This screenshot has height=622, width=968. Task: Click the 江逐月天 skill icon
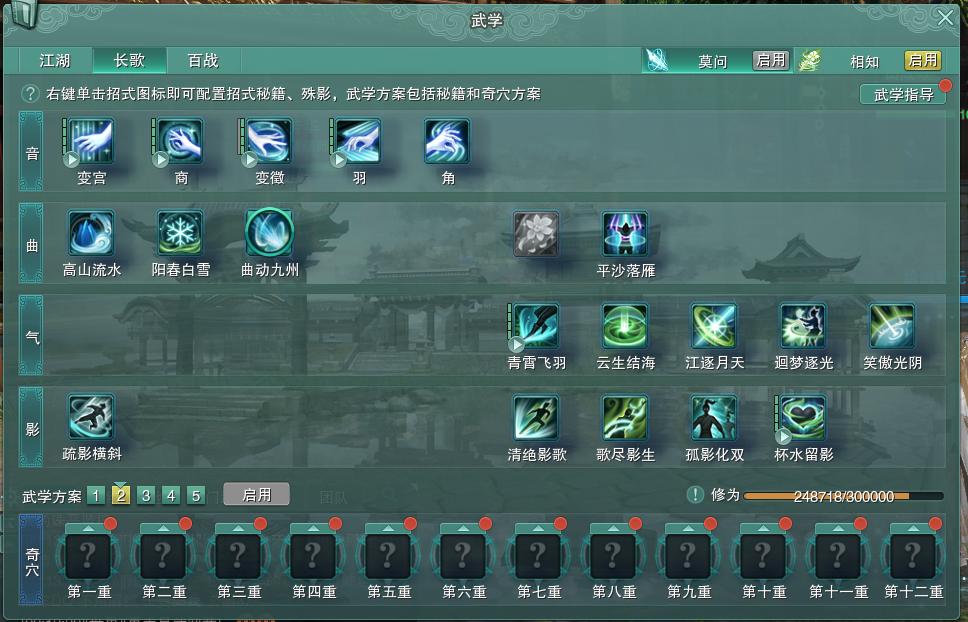[x=714, y=326]
